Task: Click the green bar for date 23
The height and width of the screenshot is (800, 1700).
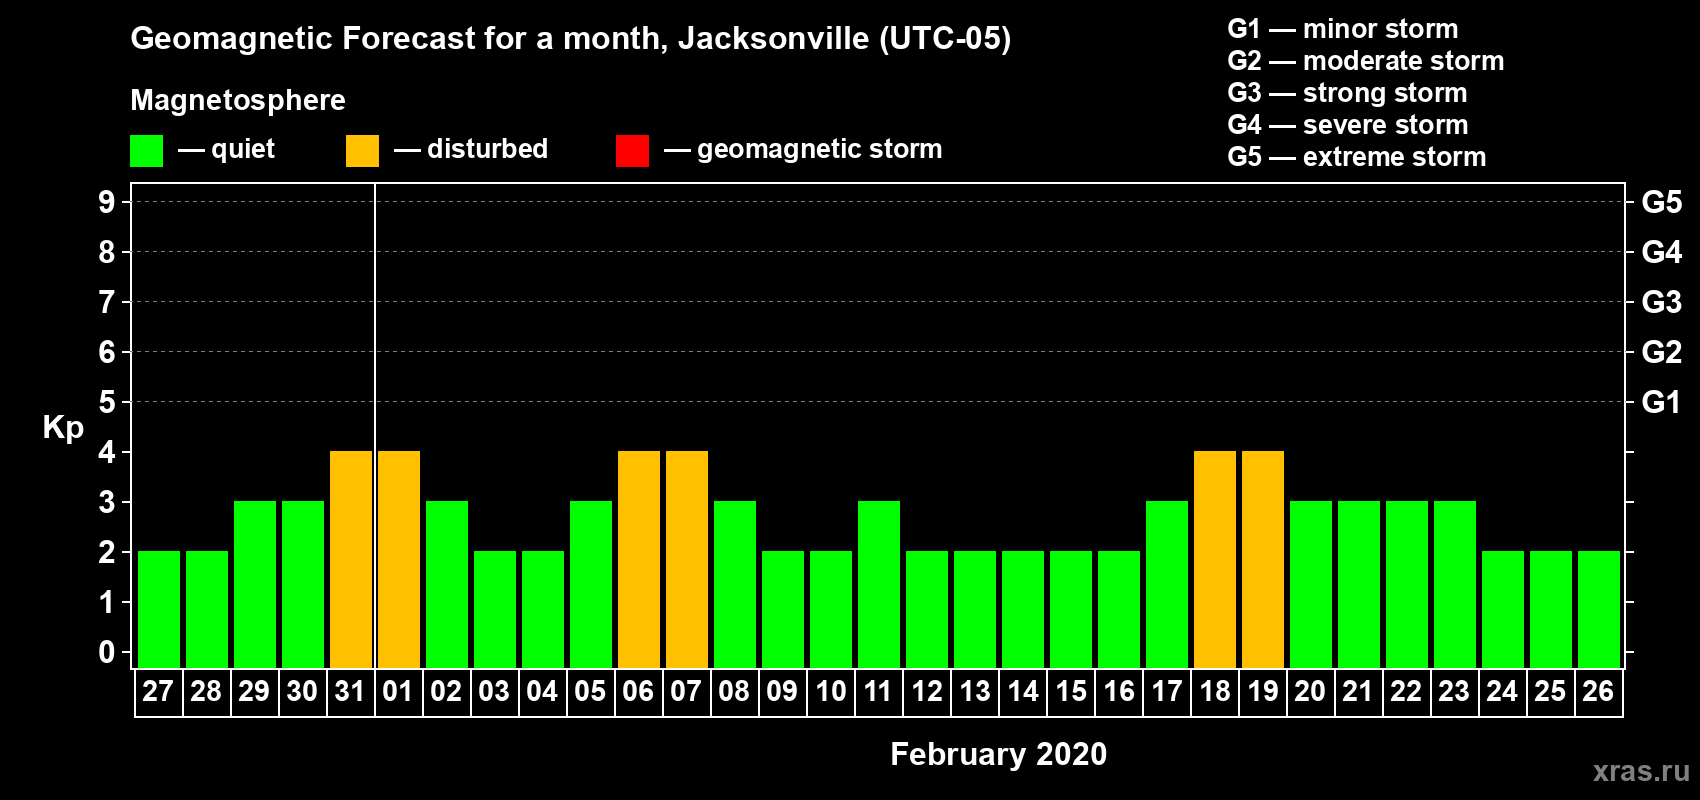Action: coord(1455,584)
